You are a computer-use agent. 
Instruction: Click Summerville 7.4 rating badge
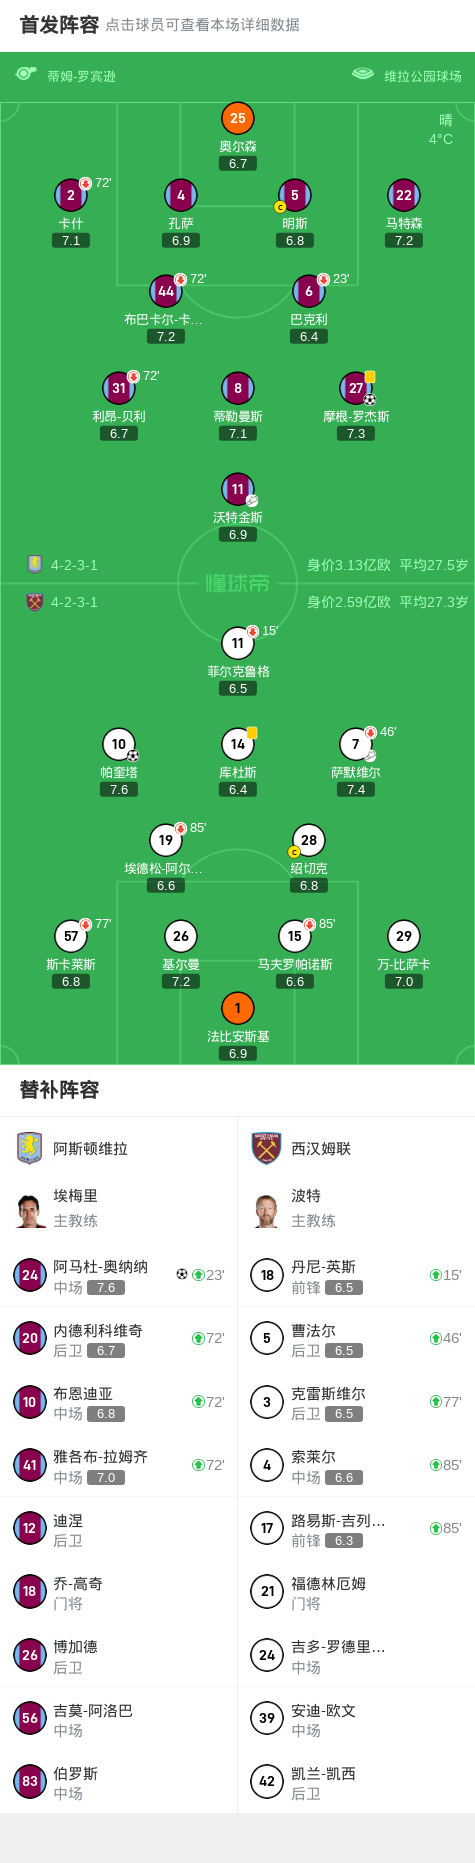click(356, 790)
